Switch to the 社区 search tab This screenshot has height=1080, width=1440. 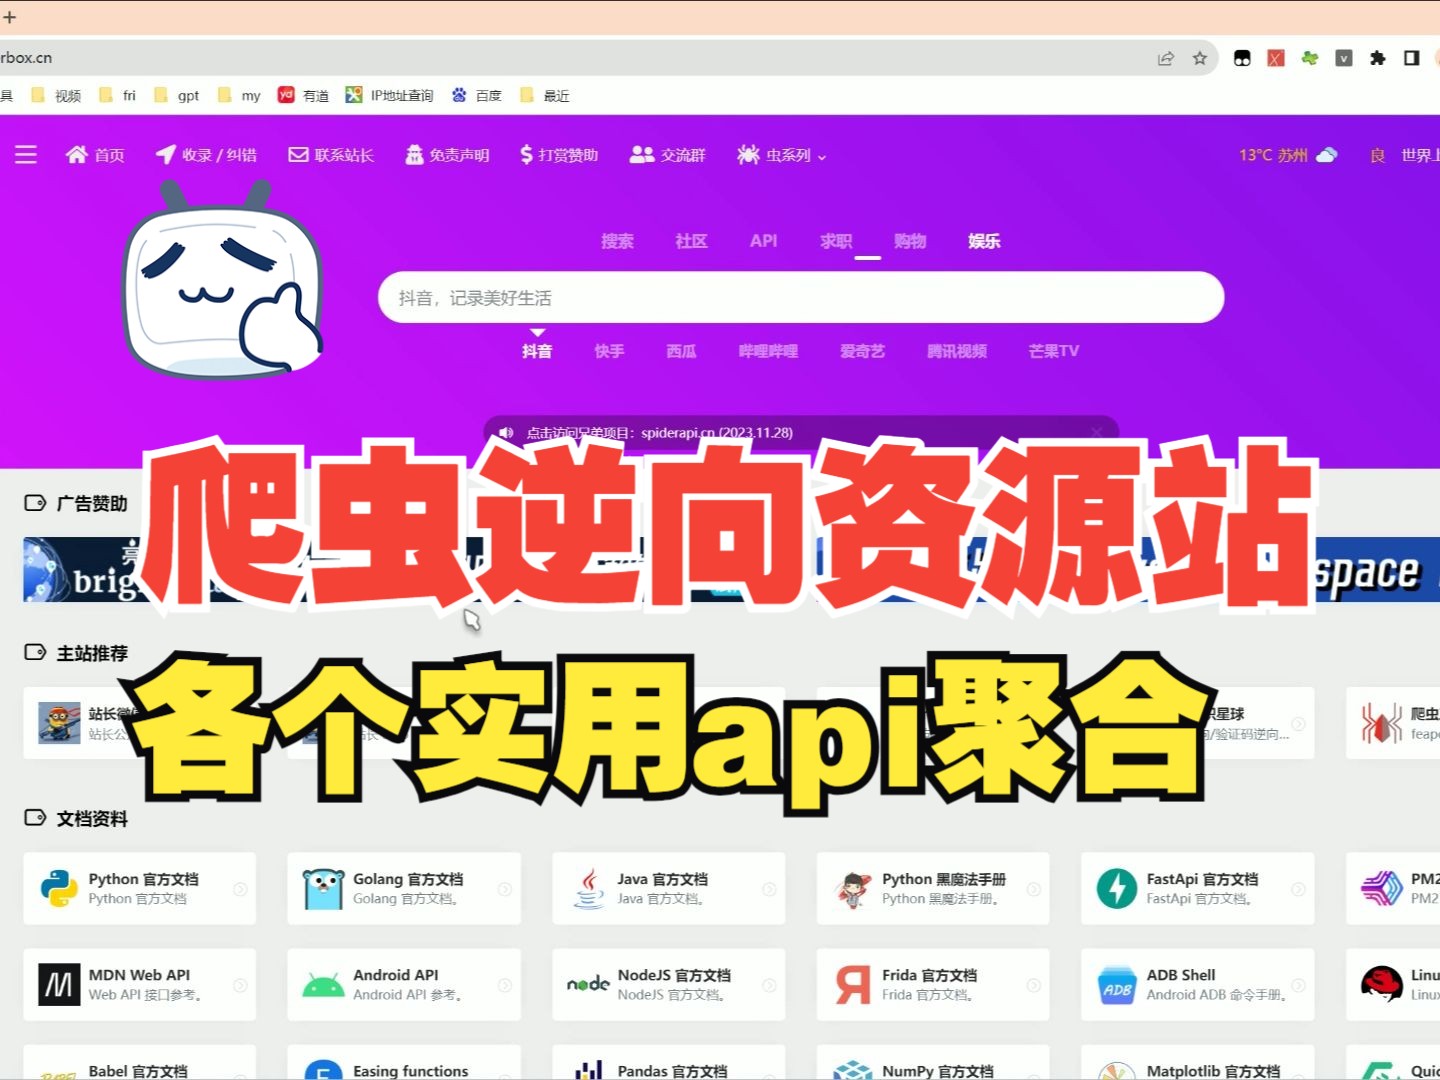691,241
